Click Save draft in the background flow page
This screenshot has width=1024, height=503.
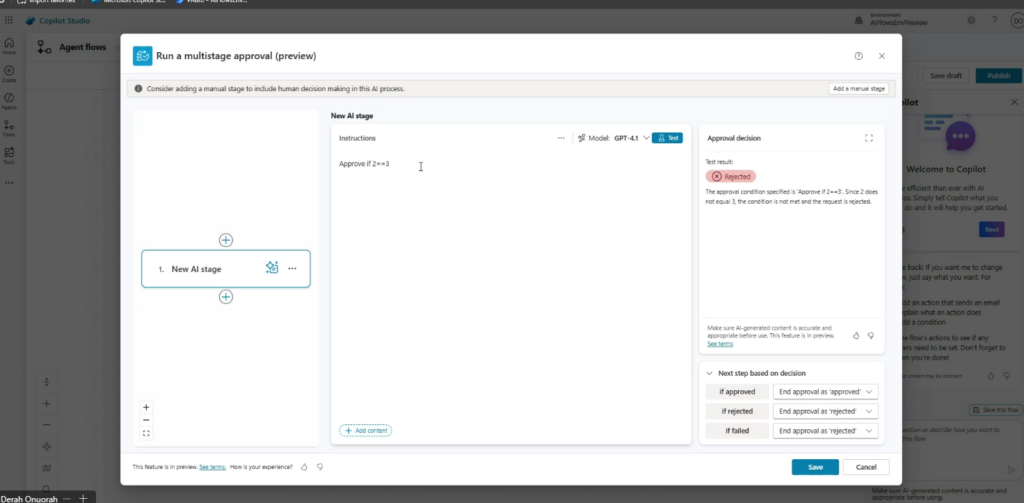(x=946, y=76)
